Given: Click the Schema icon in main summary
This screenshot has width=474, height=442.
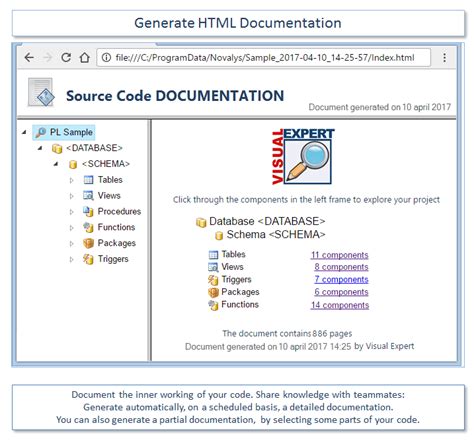Looking at the screenshot, I should [x=219, y=236].
